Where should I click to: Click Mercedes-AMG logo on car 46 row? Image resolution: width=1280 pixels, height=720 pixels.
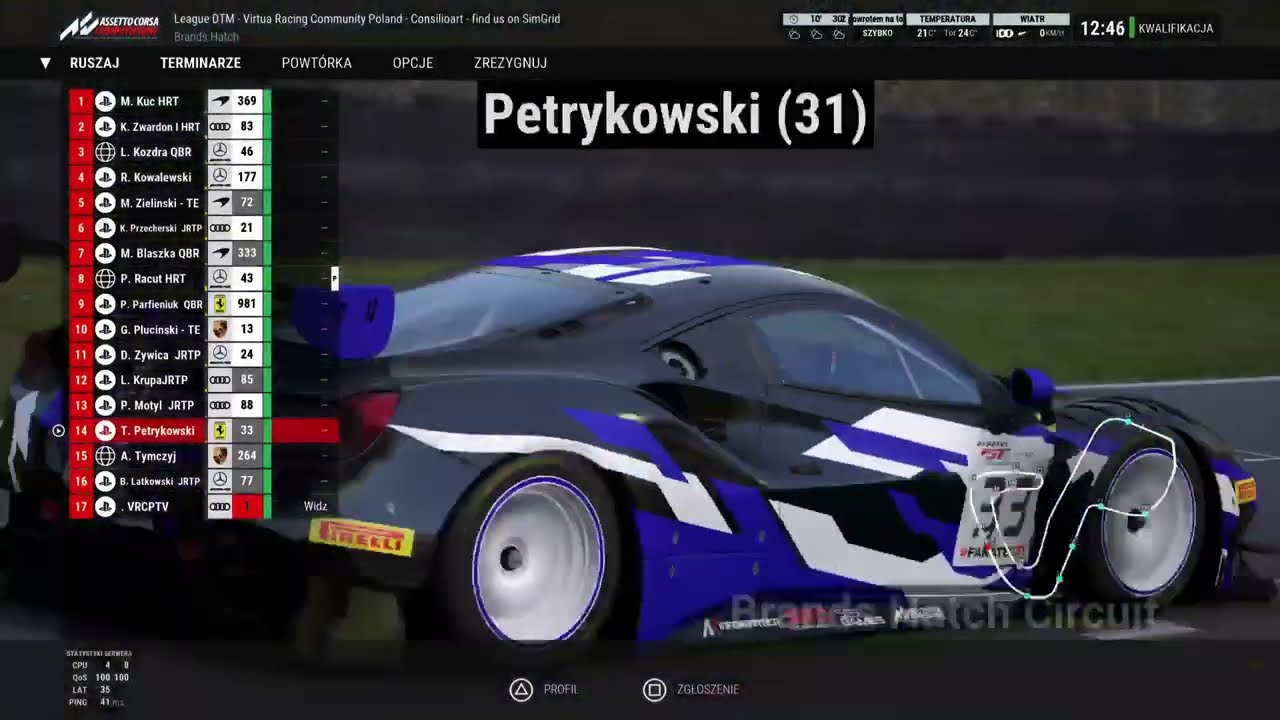pos(220,152)
